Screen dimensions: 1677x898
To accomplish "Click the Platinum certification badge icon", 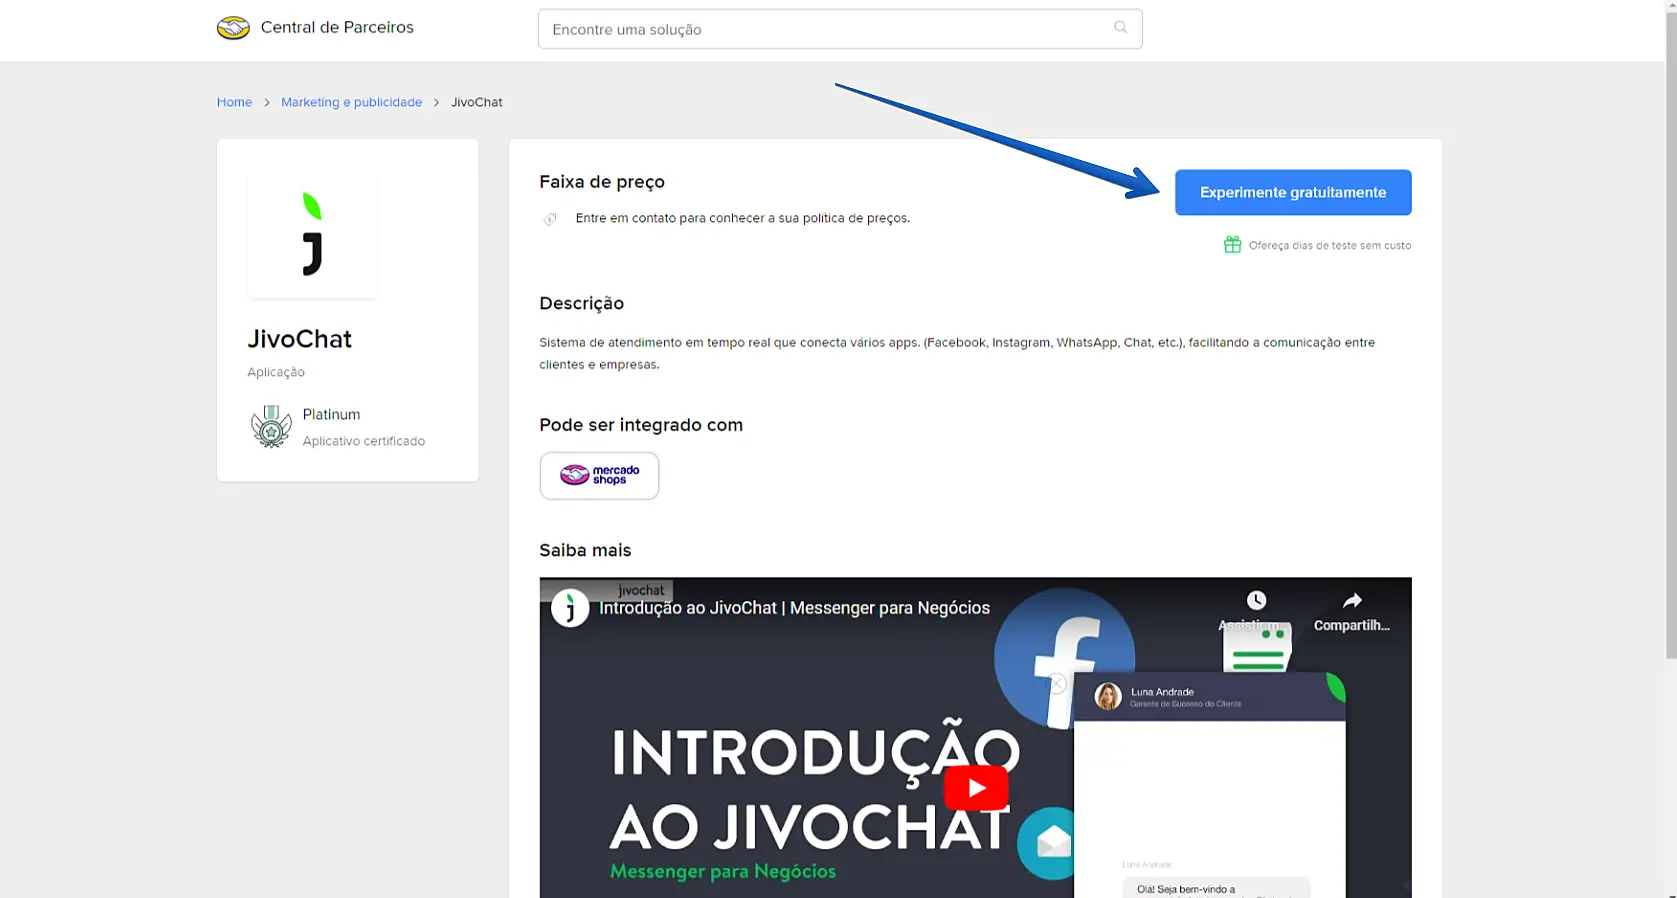I will click(271, 427).
